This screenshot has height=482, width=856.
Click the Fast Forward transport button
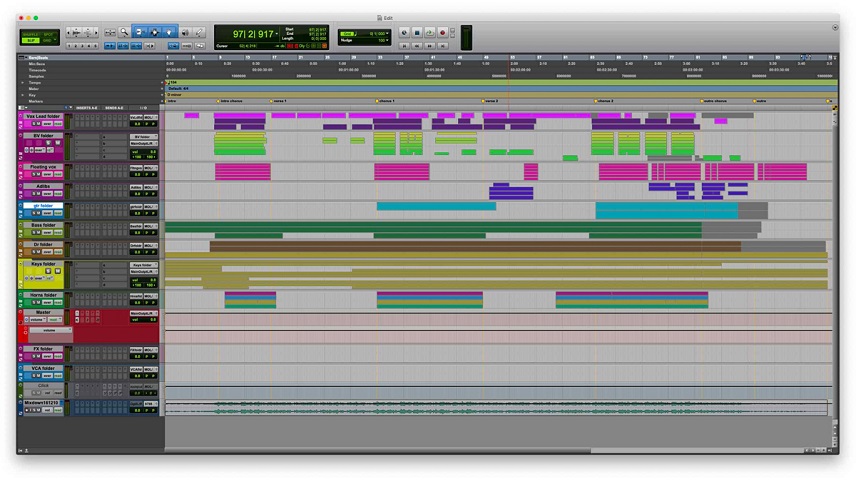[430, 46]
